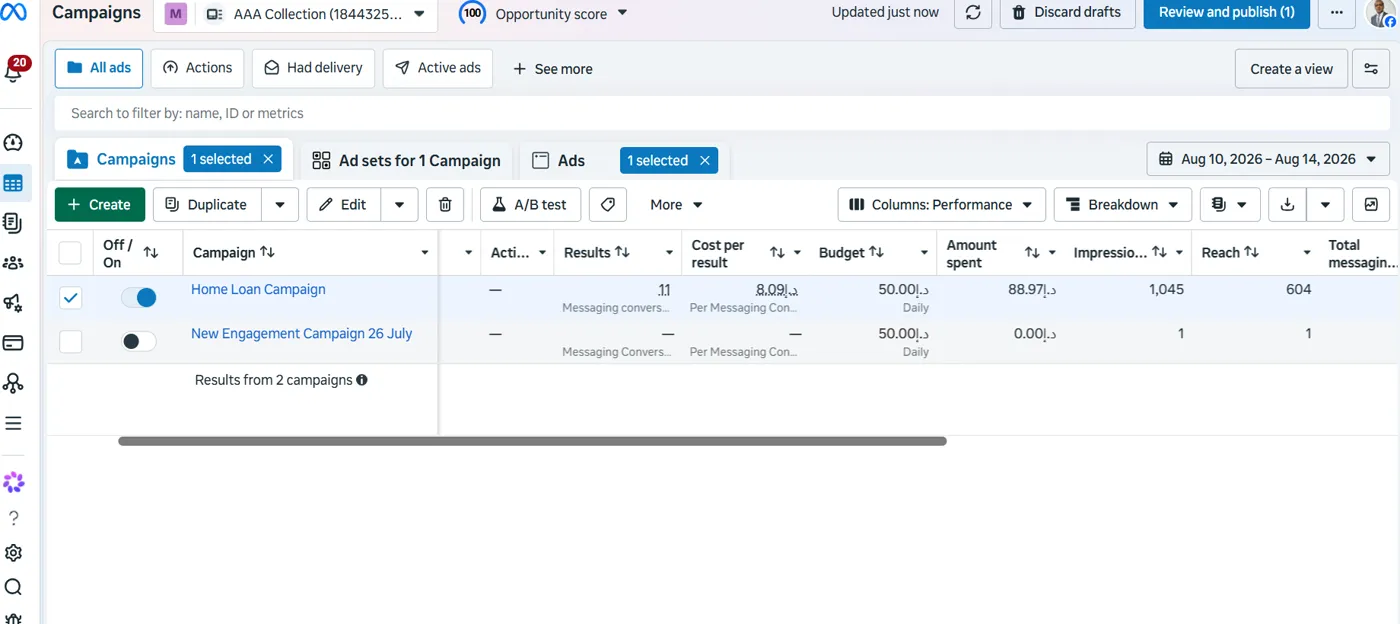Viewport: 1400px width, 624px height.
Task: Click the green Create button
Action: coord(100,205)
